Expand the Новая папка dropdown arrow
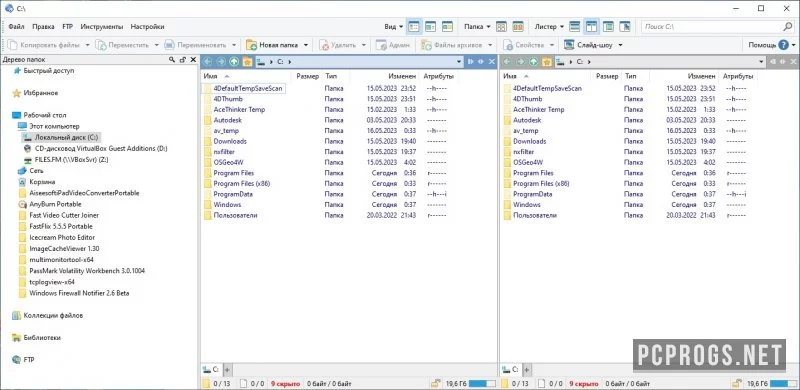 click(x=306, y=45)
